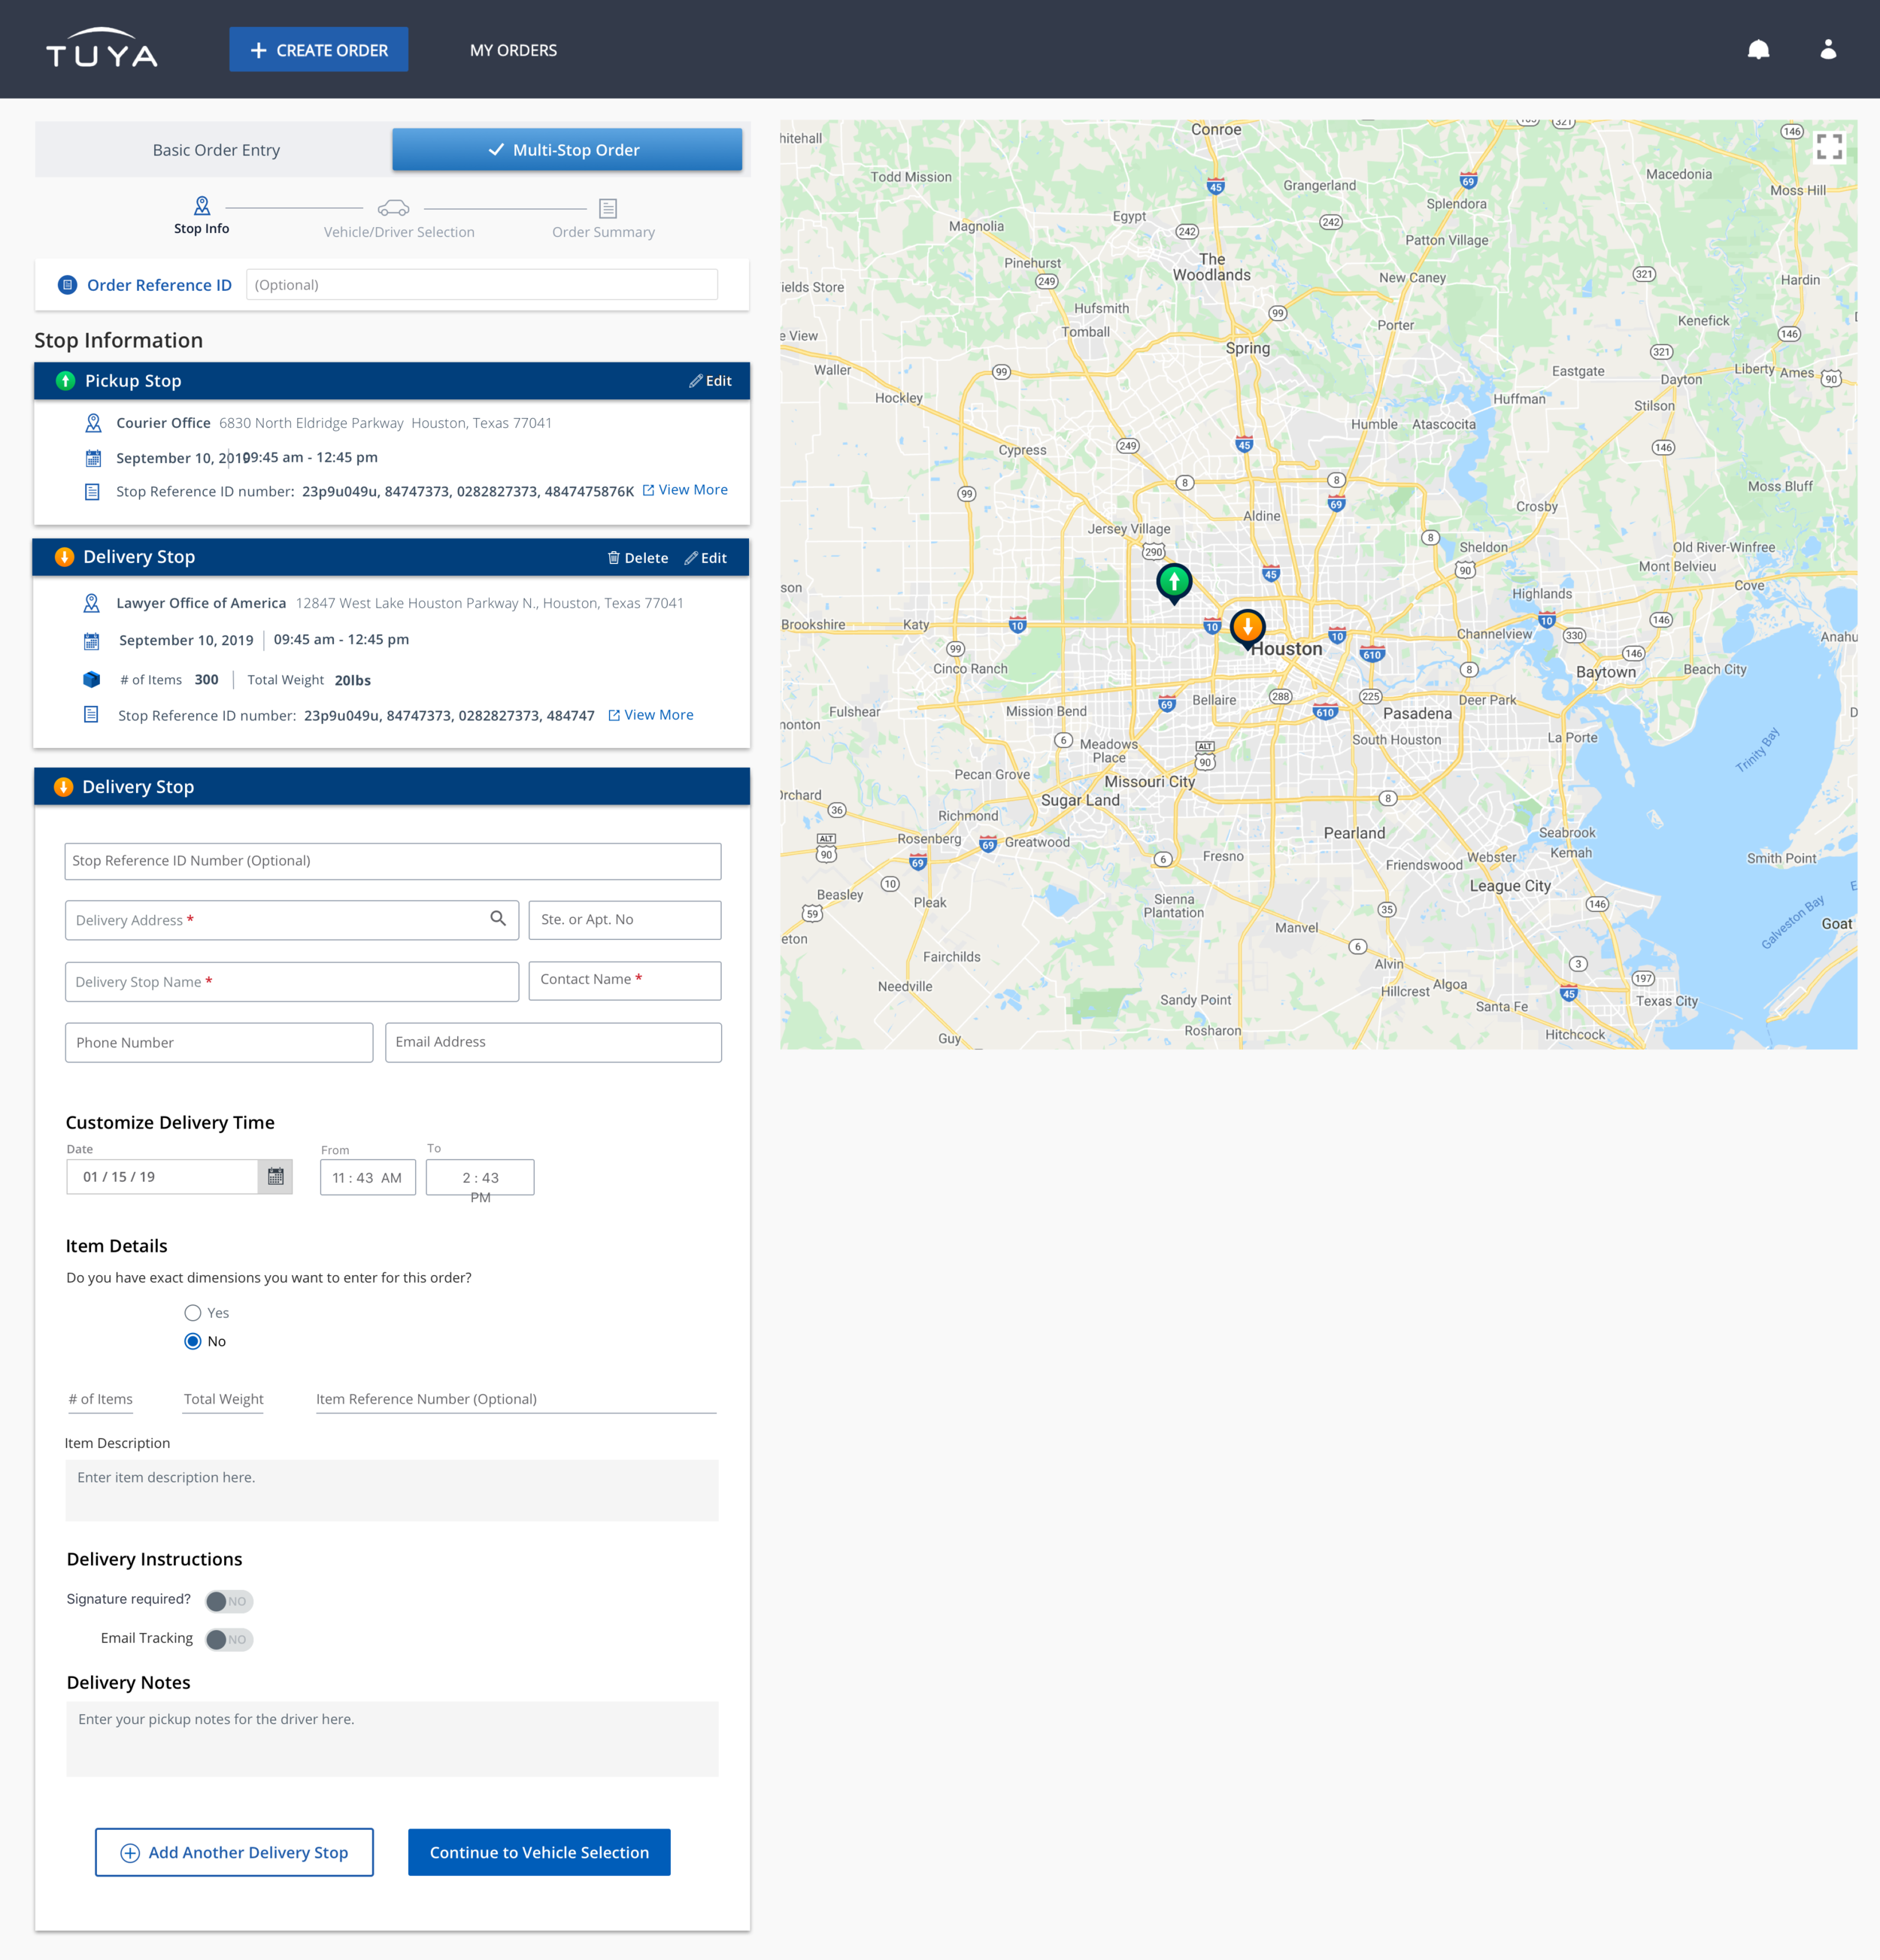Toggle Signature required switch
Viewport: 1880px width, 1960px height.
[229, 1601]
